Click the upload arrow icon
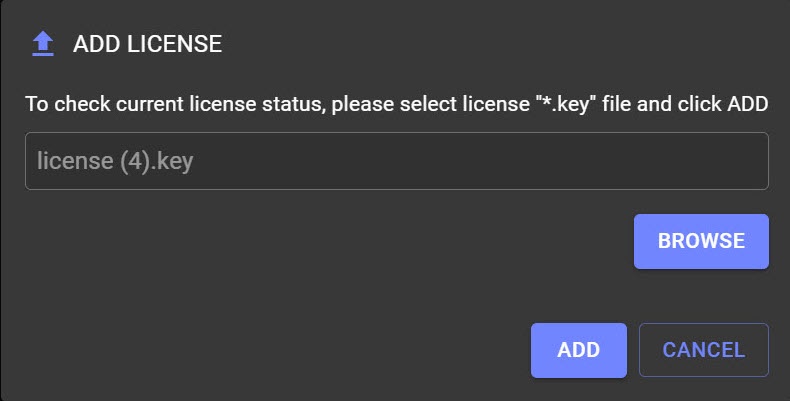This screenshot has height=401, width=790. pyautogui.click(x=42, y=43)
